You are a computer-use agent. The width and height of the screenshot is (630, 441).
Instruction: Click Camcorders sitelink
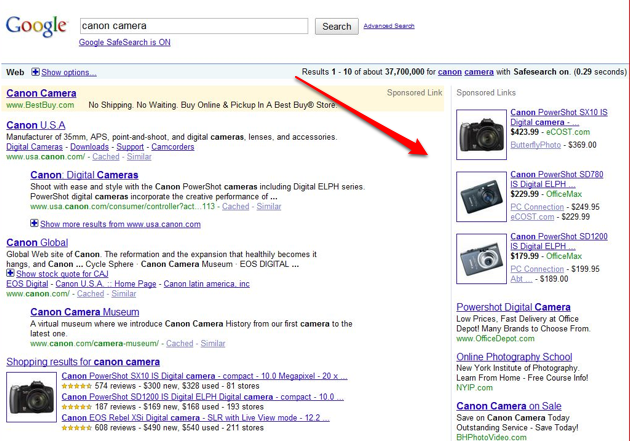pyautogui.click(x=173, y=147)
